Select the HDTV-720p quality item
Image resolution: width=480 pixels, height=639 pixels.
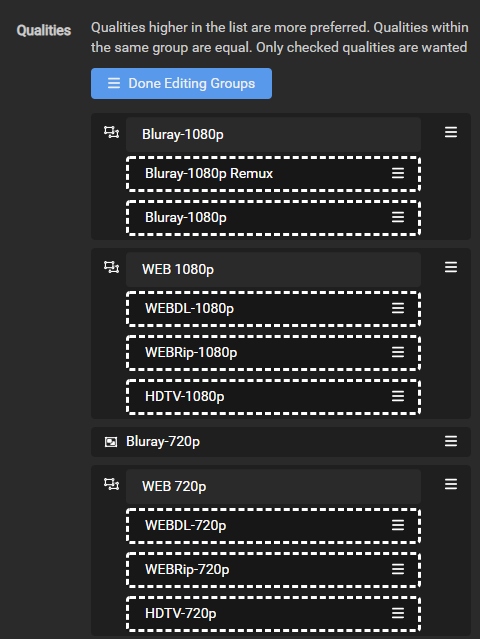[x=273, y=613]
